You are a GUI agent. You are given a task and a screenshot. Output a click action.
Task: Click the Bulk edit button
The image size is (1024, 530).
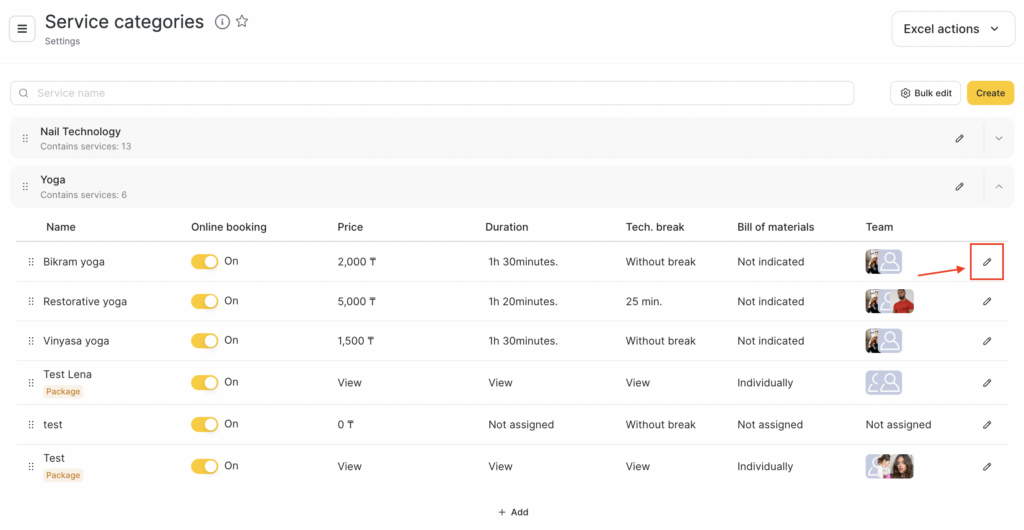[925, 93]
